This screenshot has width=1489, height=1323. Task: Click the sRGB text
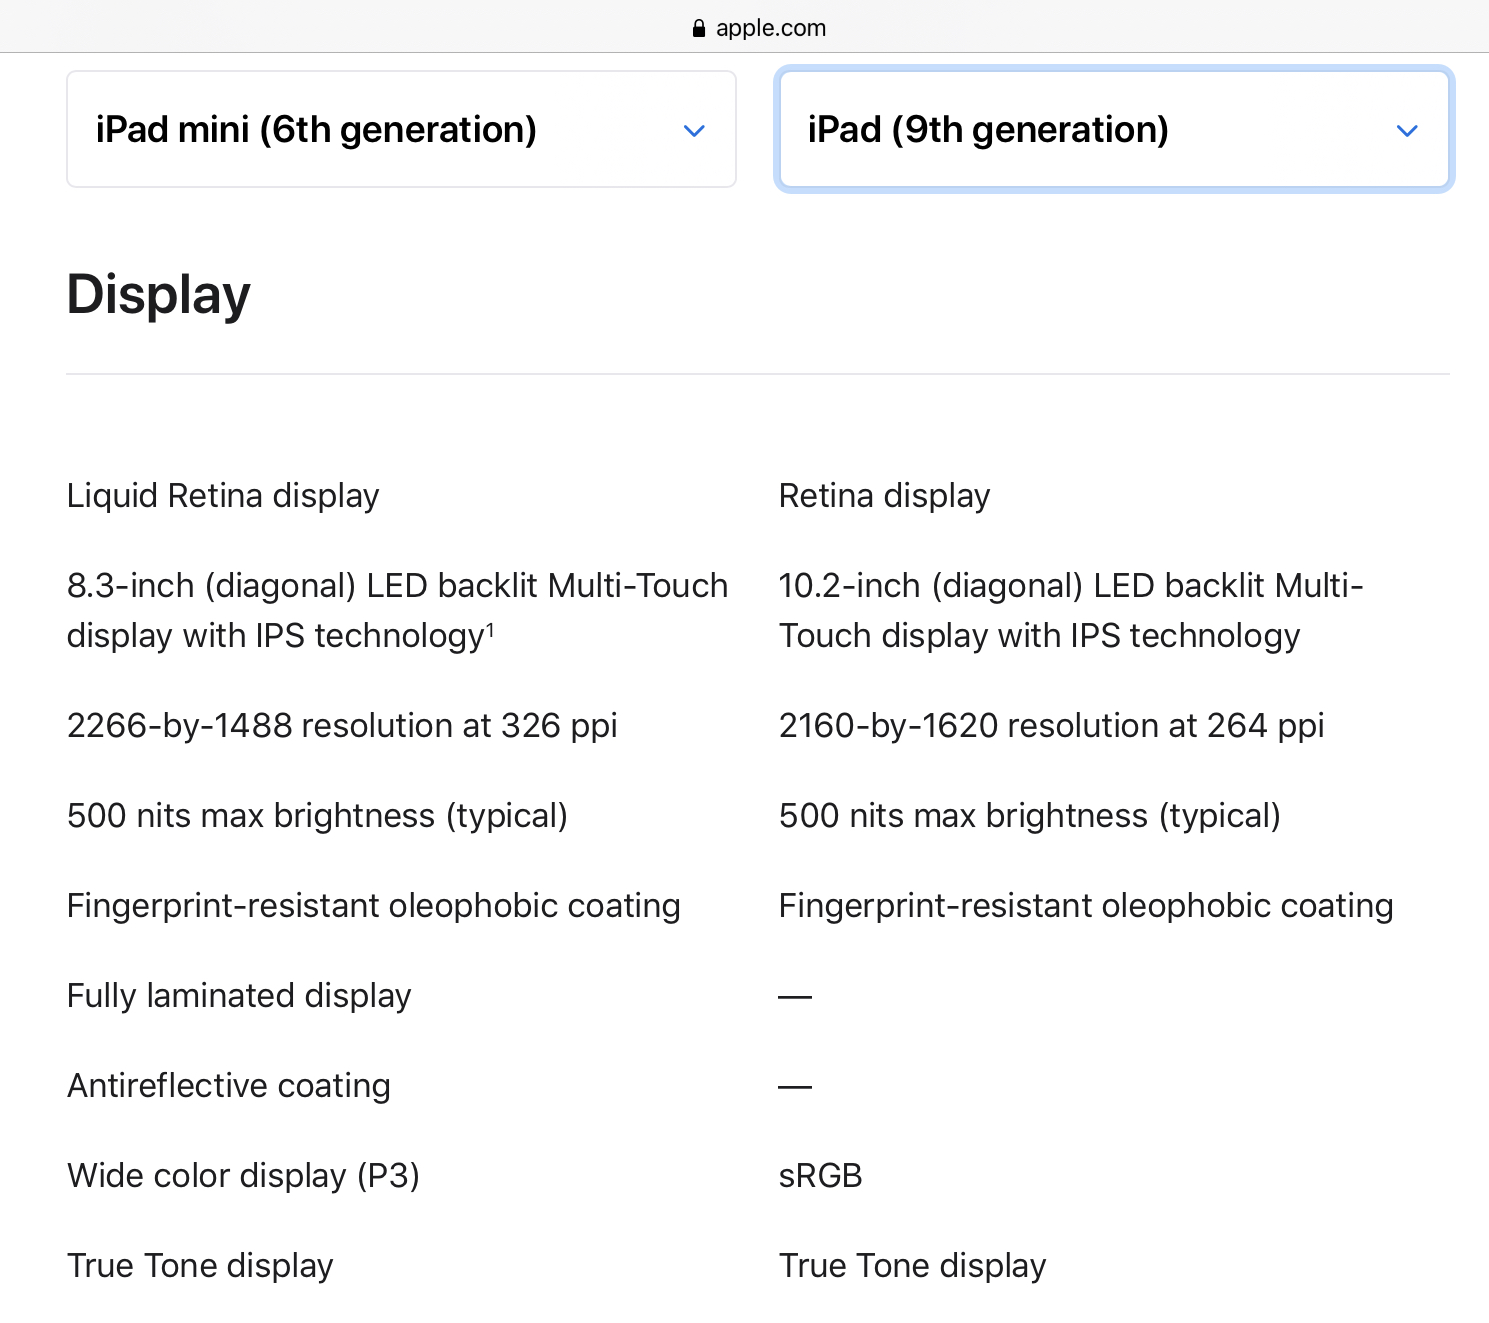click(x=820, y=1176)
